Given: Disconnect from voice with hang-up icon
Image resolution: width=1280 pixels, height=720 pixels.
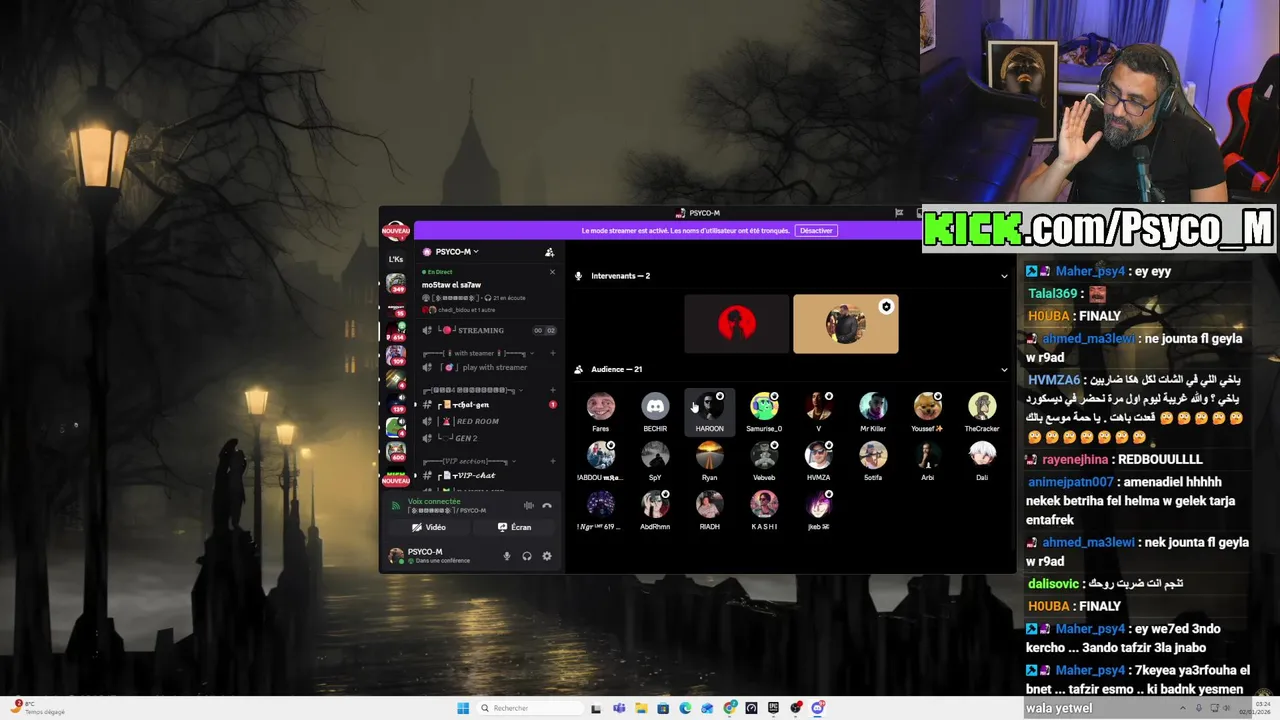Looking at the screenshot, I should click(547, 506).
